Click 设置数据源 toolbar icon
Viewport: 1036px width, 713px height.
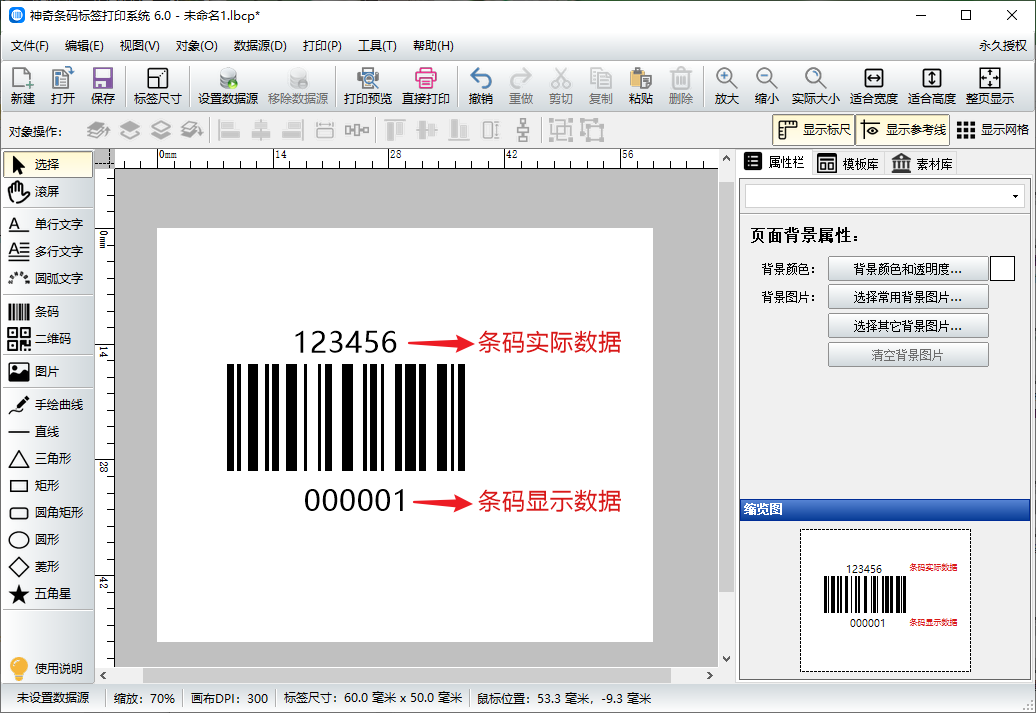tap(228, 86)
